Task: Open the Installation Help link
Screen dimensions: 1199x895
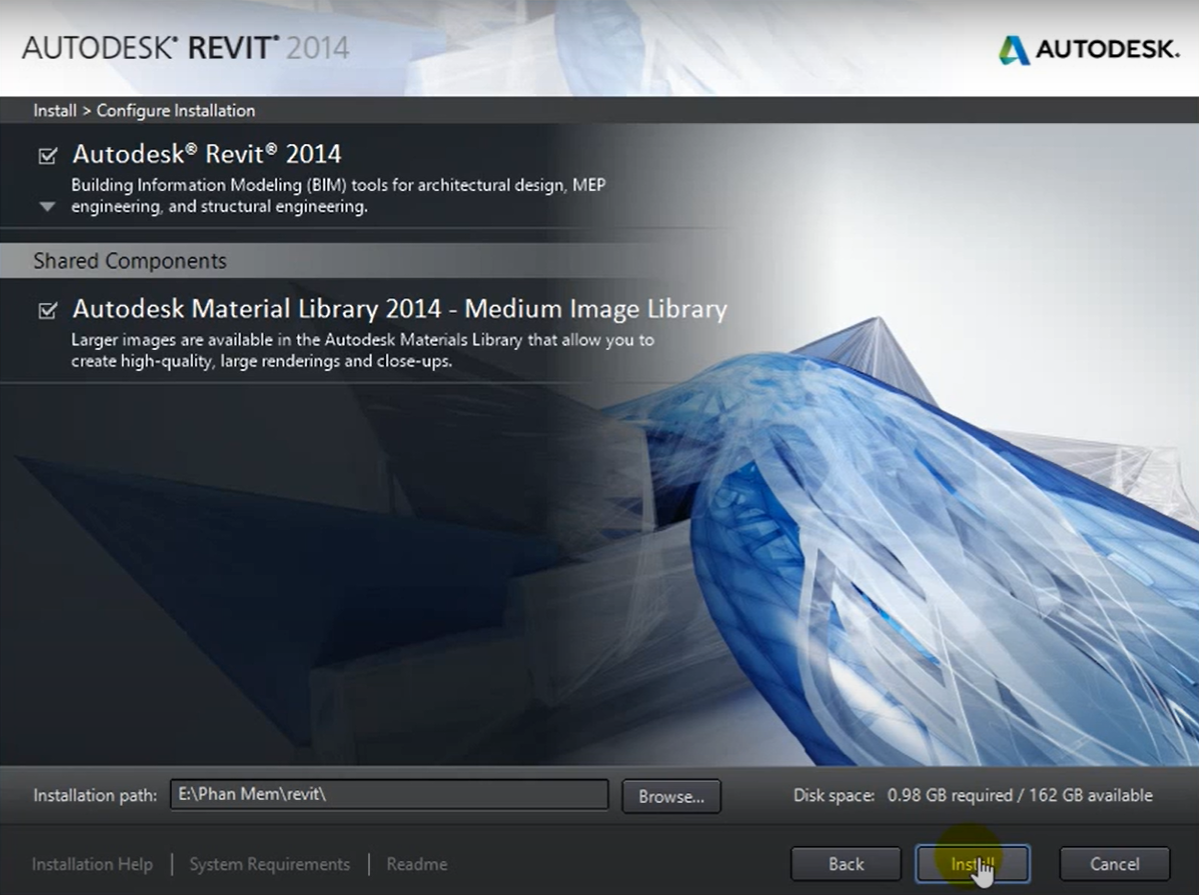Action: point(92,864)
